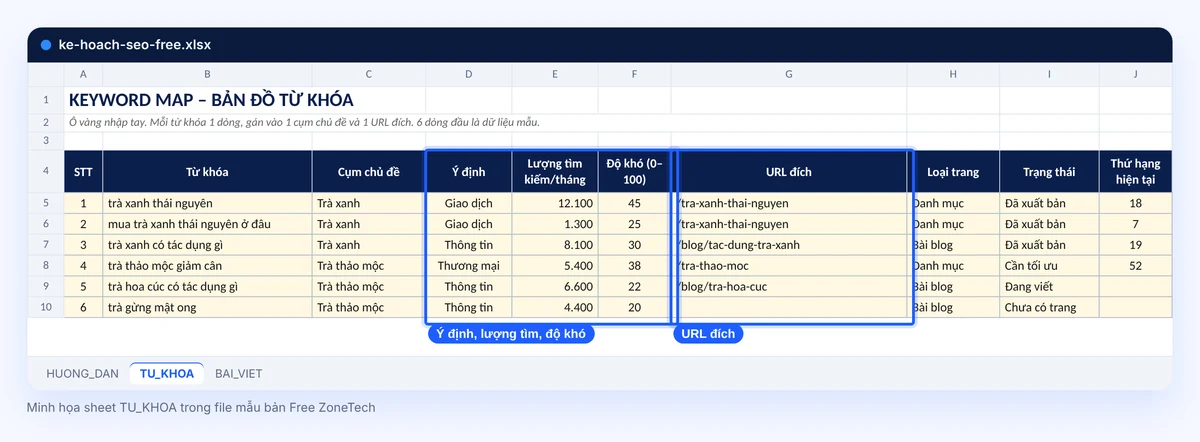The image size is (1200, 442).
Task: Click 'Danh mục' cell in row 8
Action: tap(953, 266)
